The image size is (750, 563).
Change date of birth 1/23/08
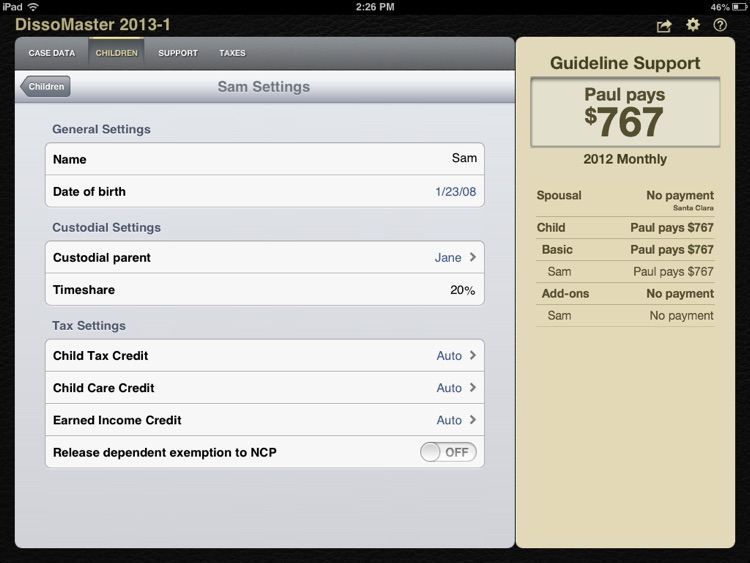pos(455,192)
